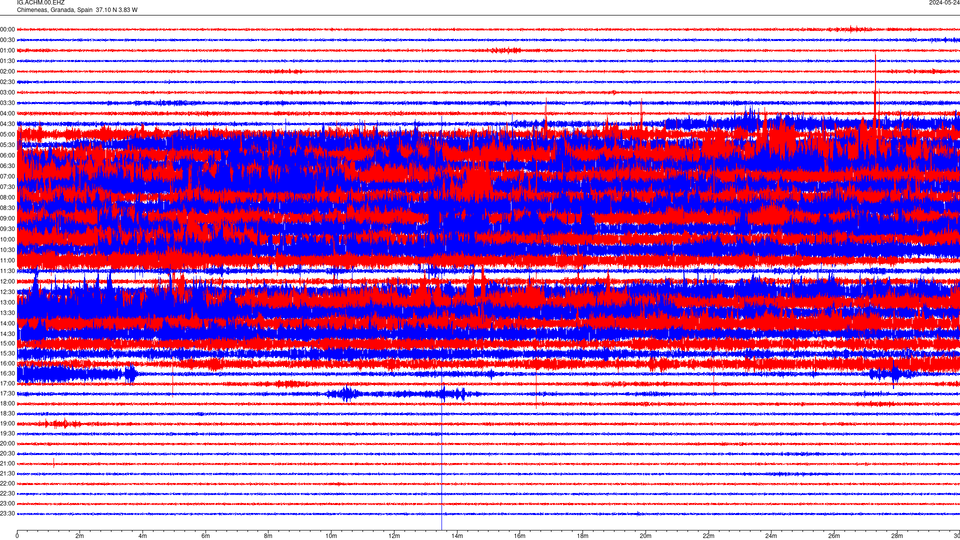
Task: Click the 14:00 time label
Action: coord(7,323)
